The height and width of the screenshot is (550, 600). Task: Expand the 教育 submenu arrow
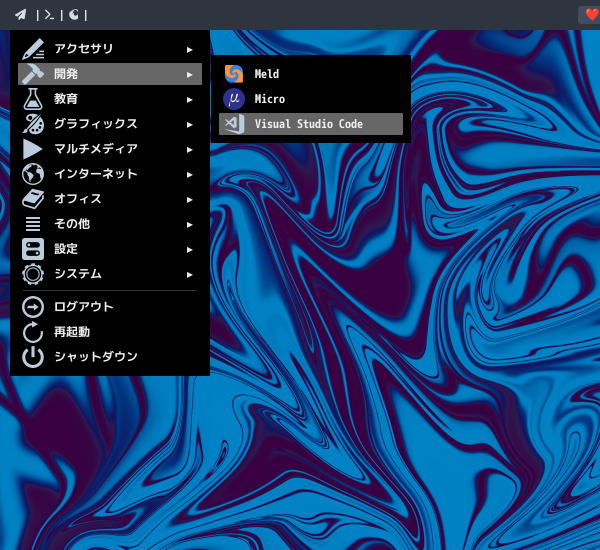pos(189,100)
